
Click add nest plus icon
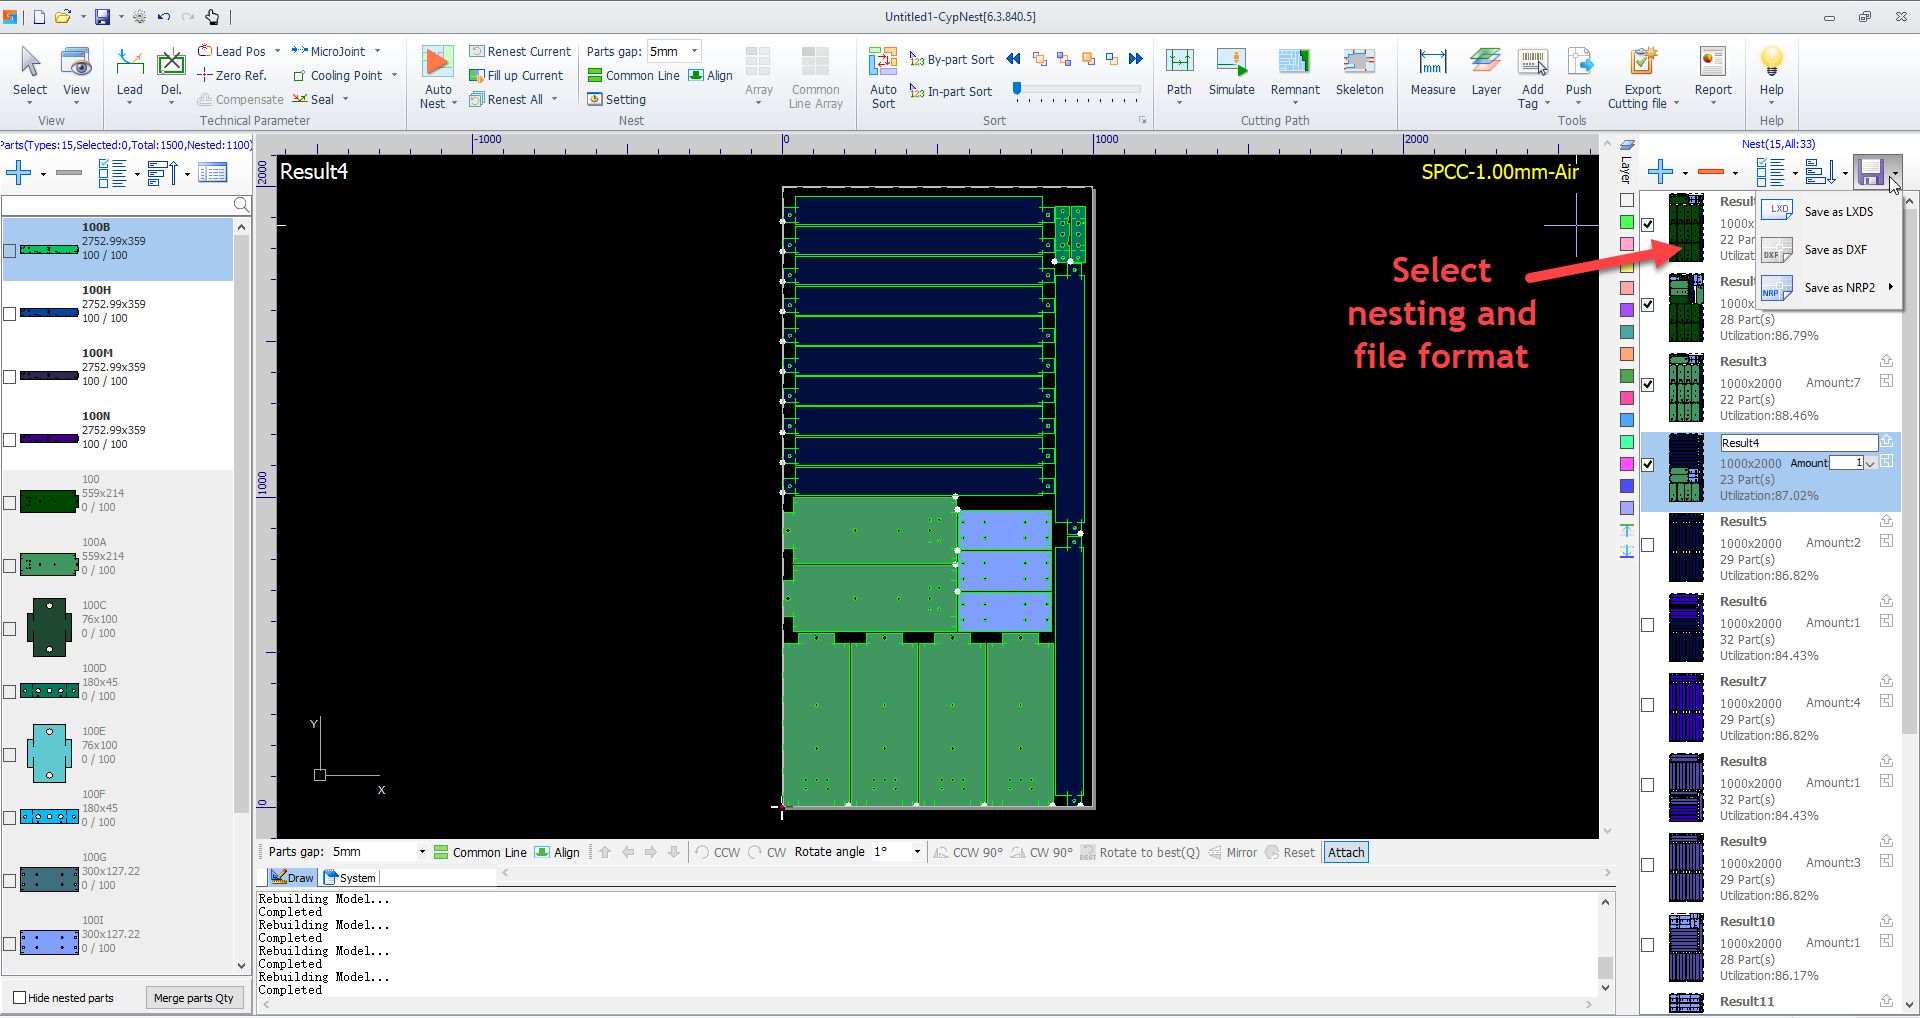(1660, 172)
